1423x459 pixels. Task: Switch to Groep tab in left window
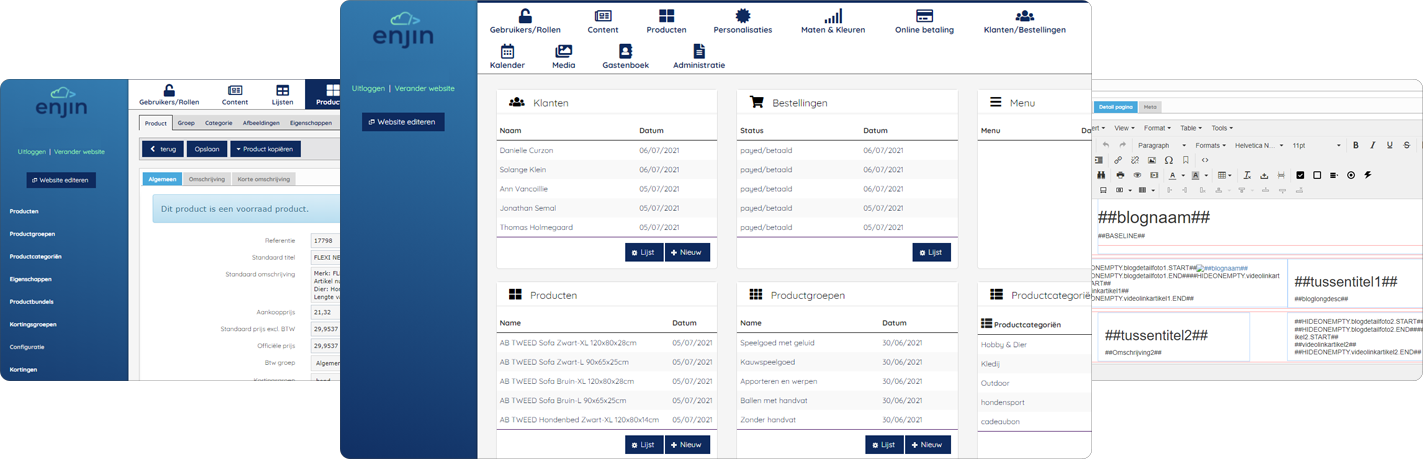(x=186, y=123)
